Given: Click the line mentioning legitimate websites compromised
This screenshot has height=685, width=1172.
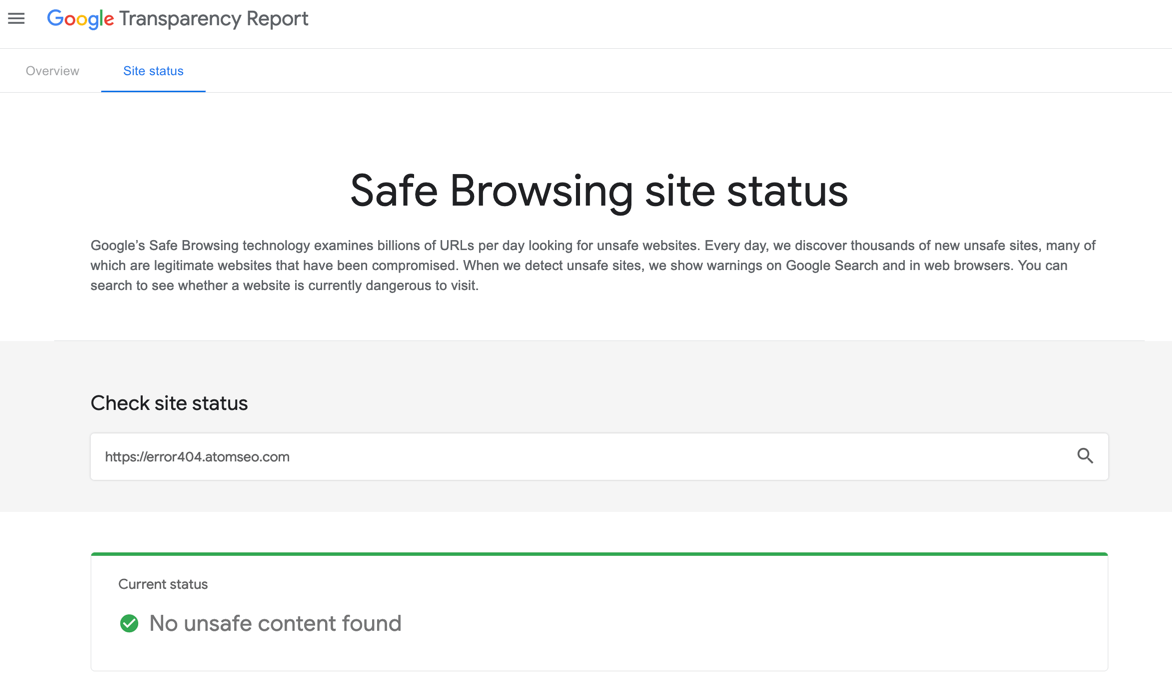Looking at the screenshot, I should point(579,265).
